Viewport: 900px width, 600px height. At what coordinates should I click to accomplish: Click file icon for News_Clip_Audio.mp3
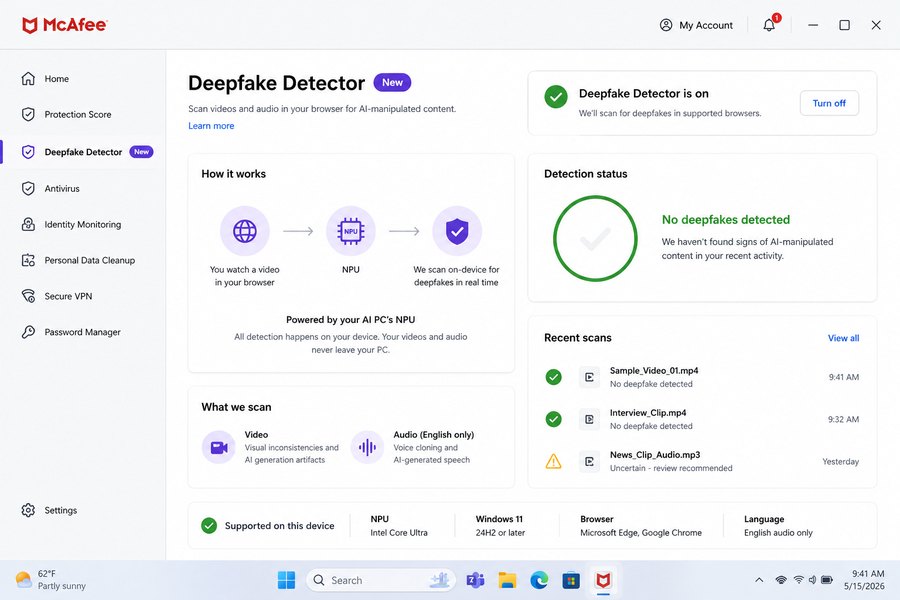[589, 461]
